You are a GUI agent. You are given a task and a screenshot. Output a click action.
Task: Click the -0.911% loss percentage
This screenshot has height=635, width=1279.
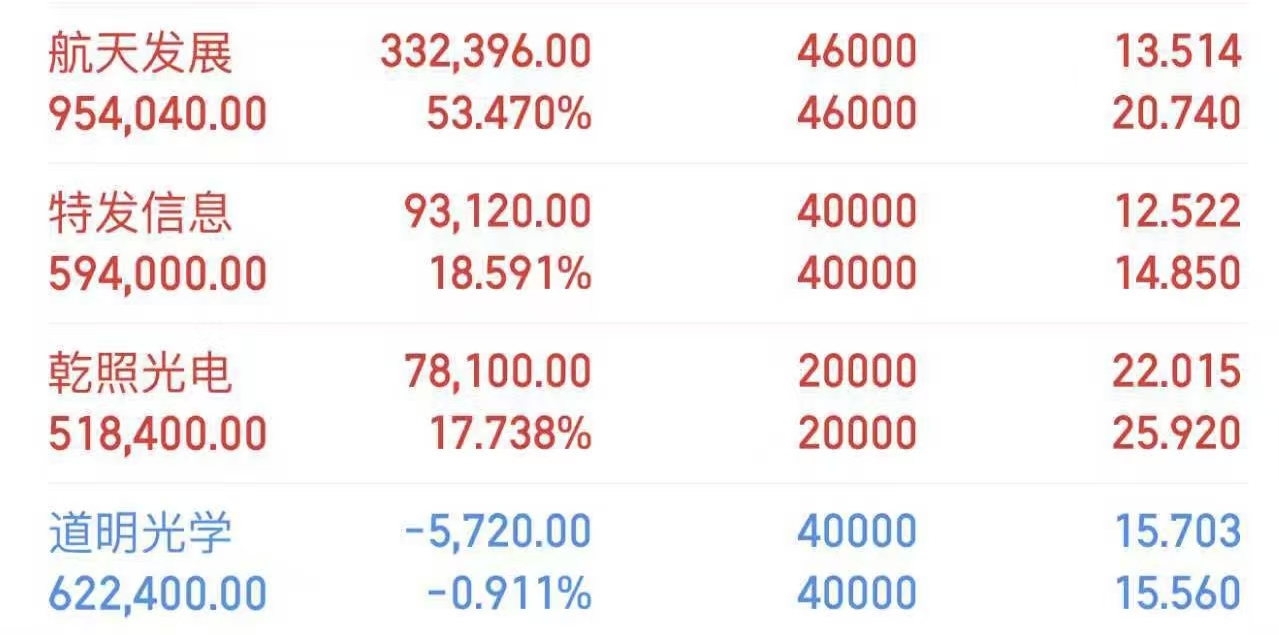pyautogui.click(x=509, y=595)
